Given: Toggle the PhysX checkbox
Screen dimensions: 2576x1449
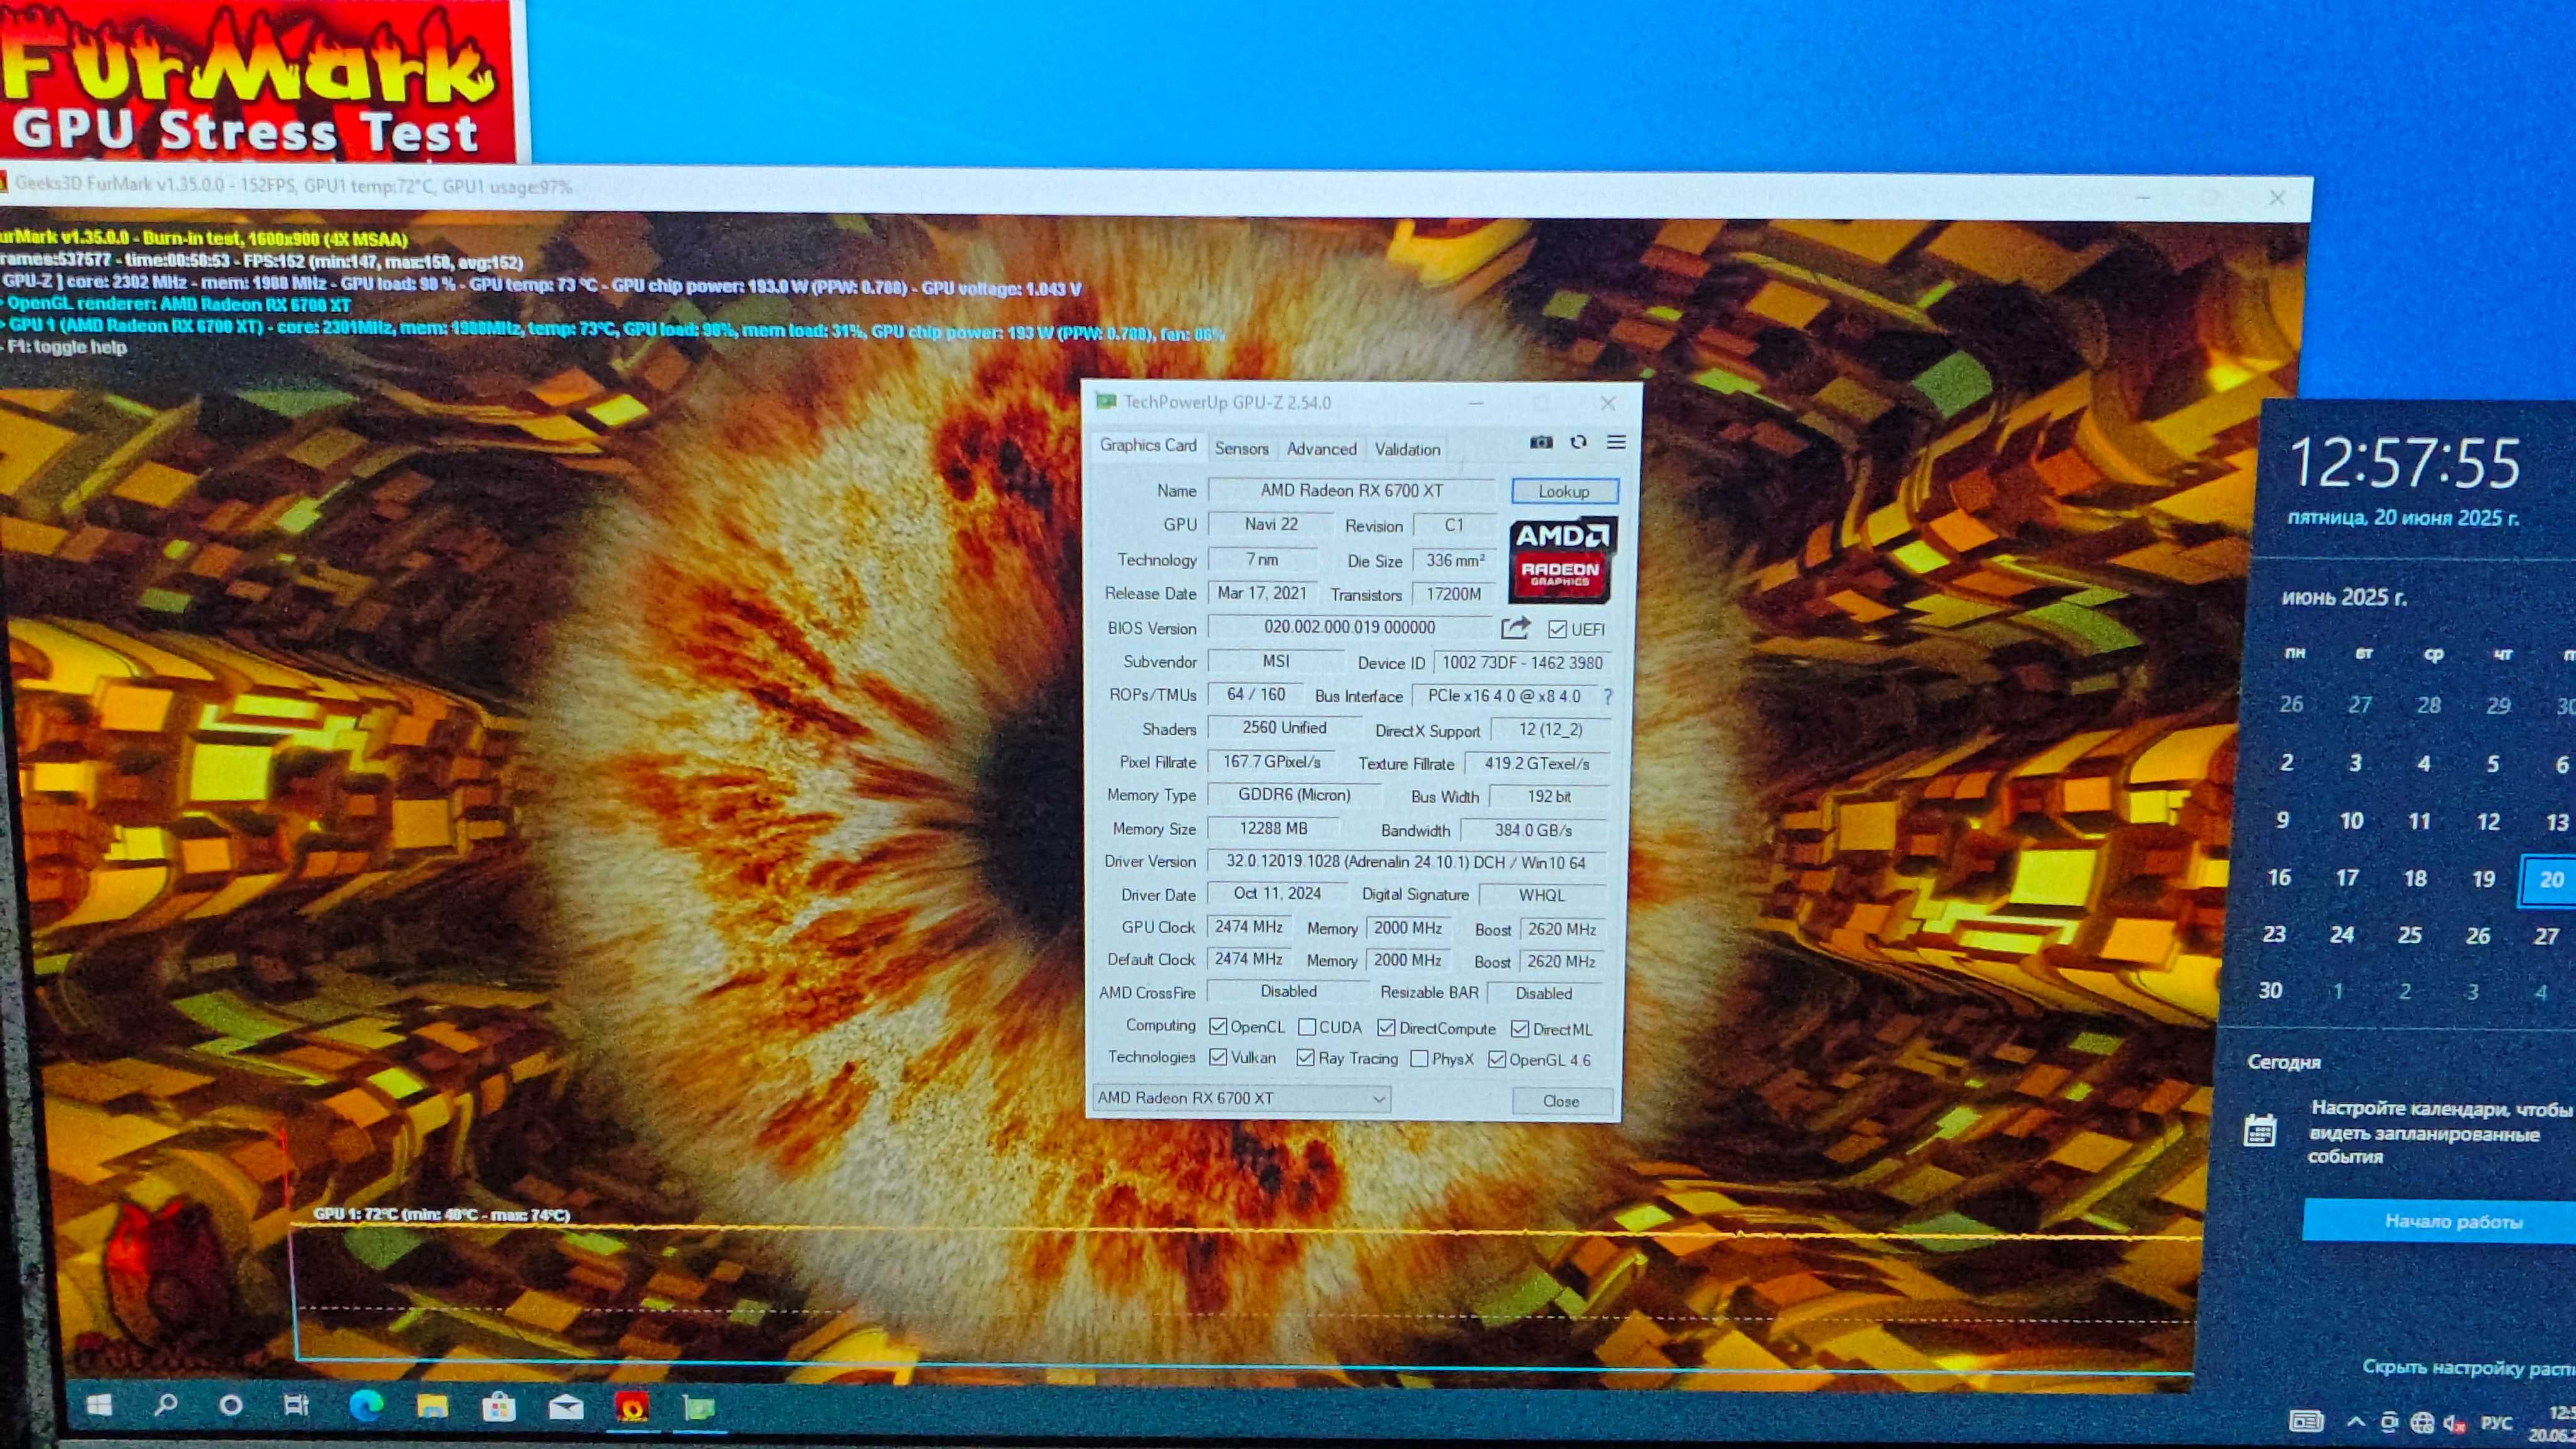Looking at the screenshot, I should pos(1419,1059).
